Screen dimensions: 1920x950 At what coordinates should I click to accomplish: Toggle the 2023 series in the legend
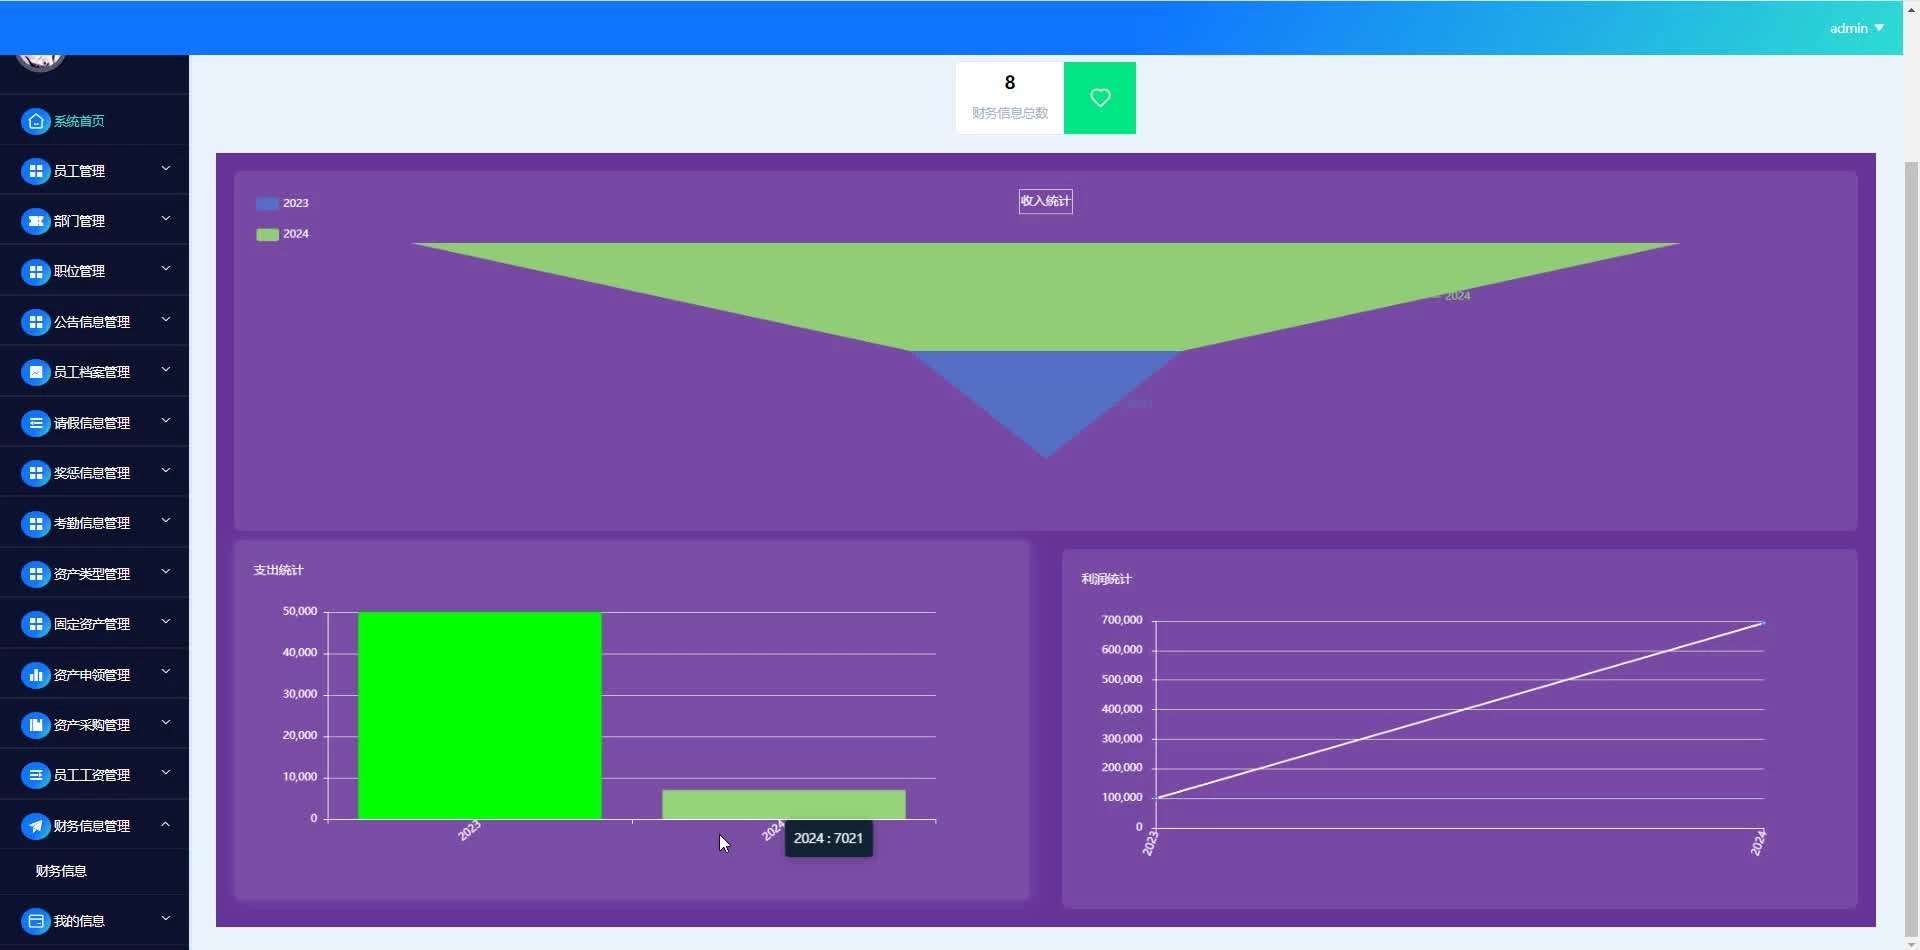[x=283, y=203]
